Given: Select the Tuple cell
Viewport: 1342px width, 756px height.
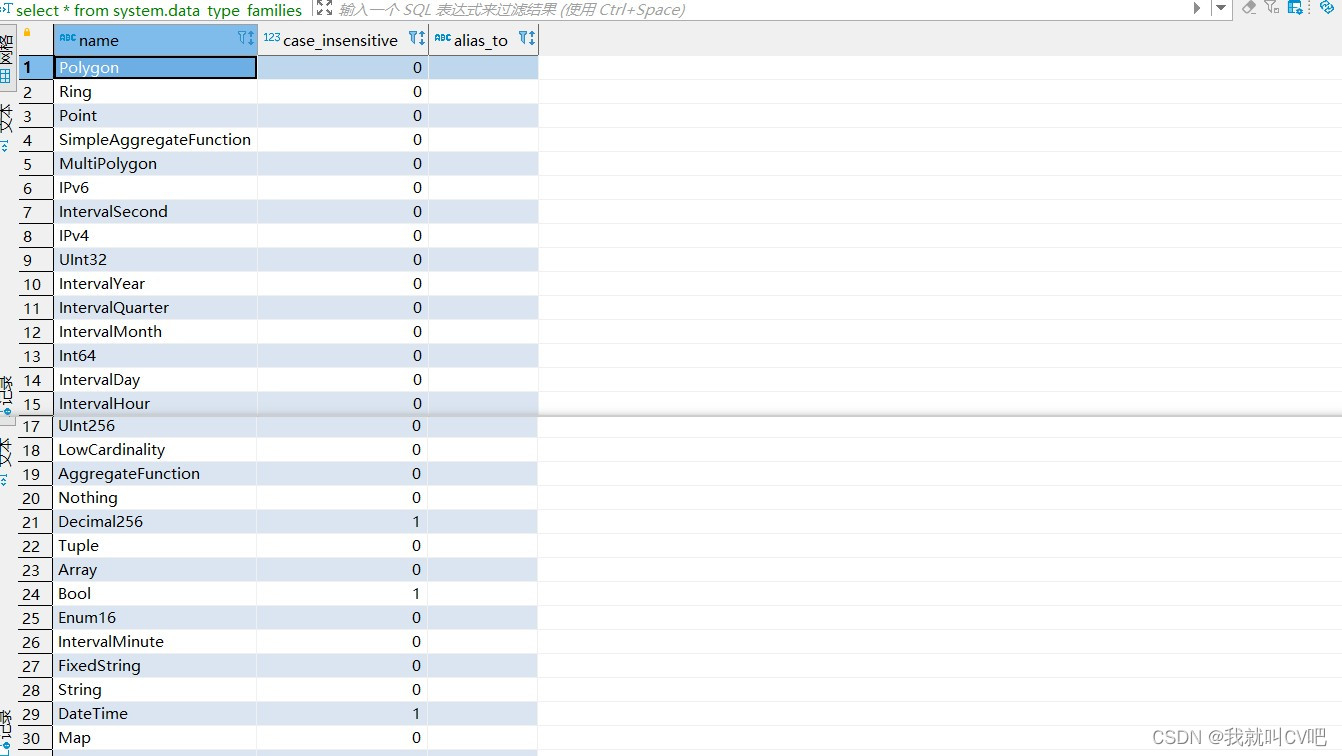Looking at the screenshot, I should pos(156,546).
